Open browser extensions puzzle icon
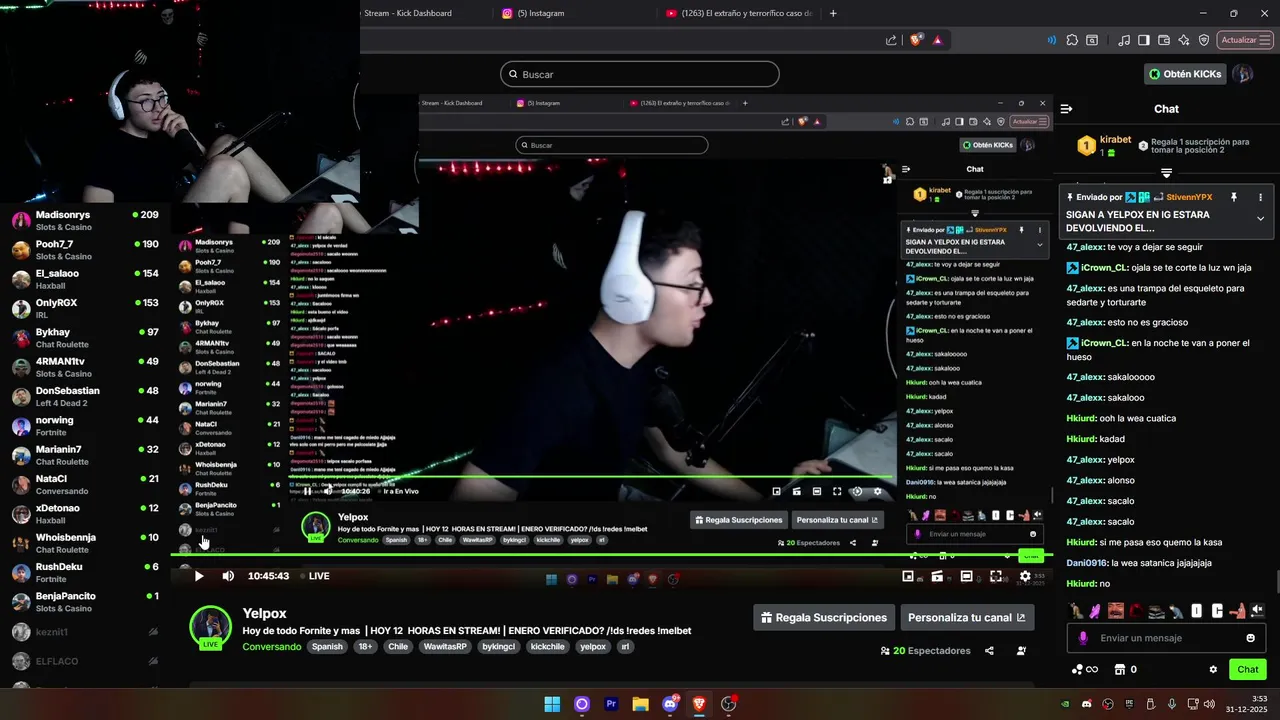Image resolution: width=1280 pixels, height=720 pixels. tap(1072, 40)
